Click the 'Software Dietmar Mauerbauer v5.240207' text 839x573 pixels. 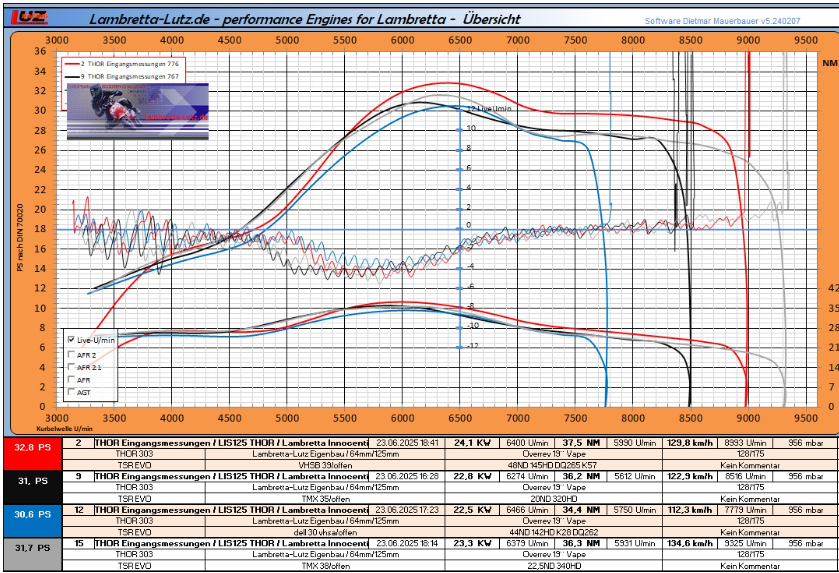point(722,21)
